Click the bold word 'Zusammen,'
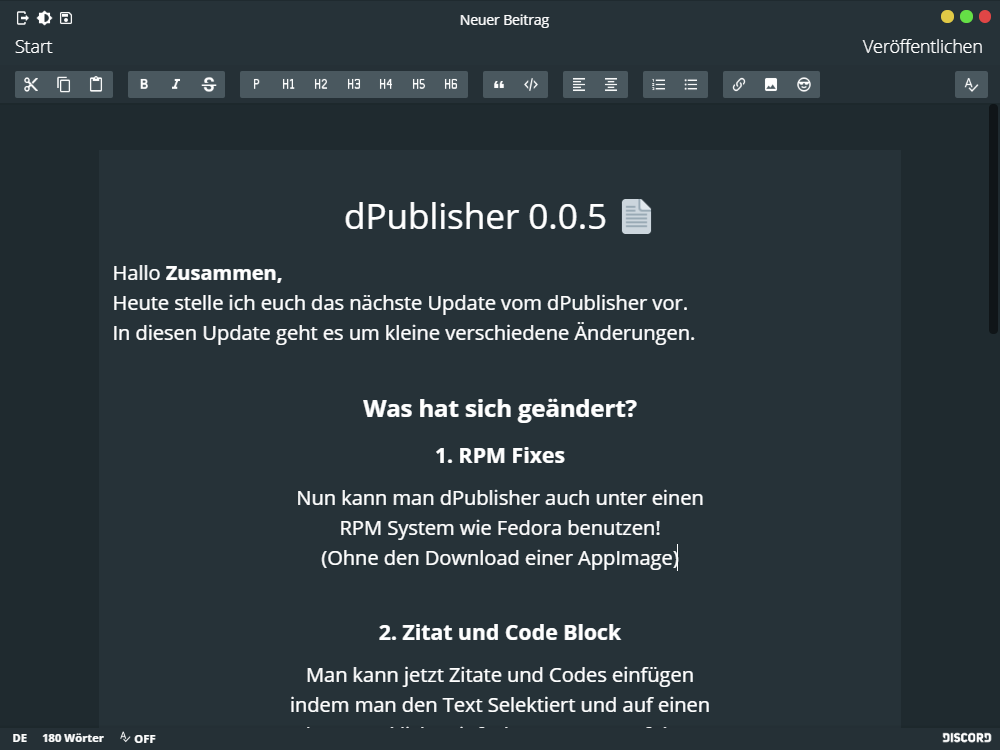 pyautogui.click(x=224, y=273)
